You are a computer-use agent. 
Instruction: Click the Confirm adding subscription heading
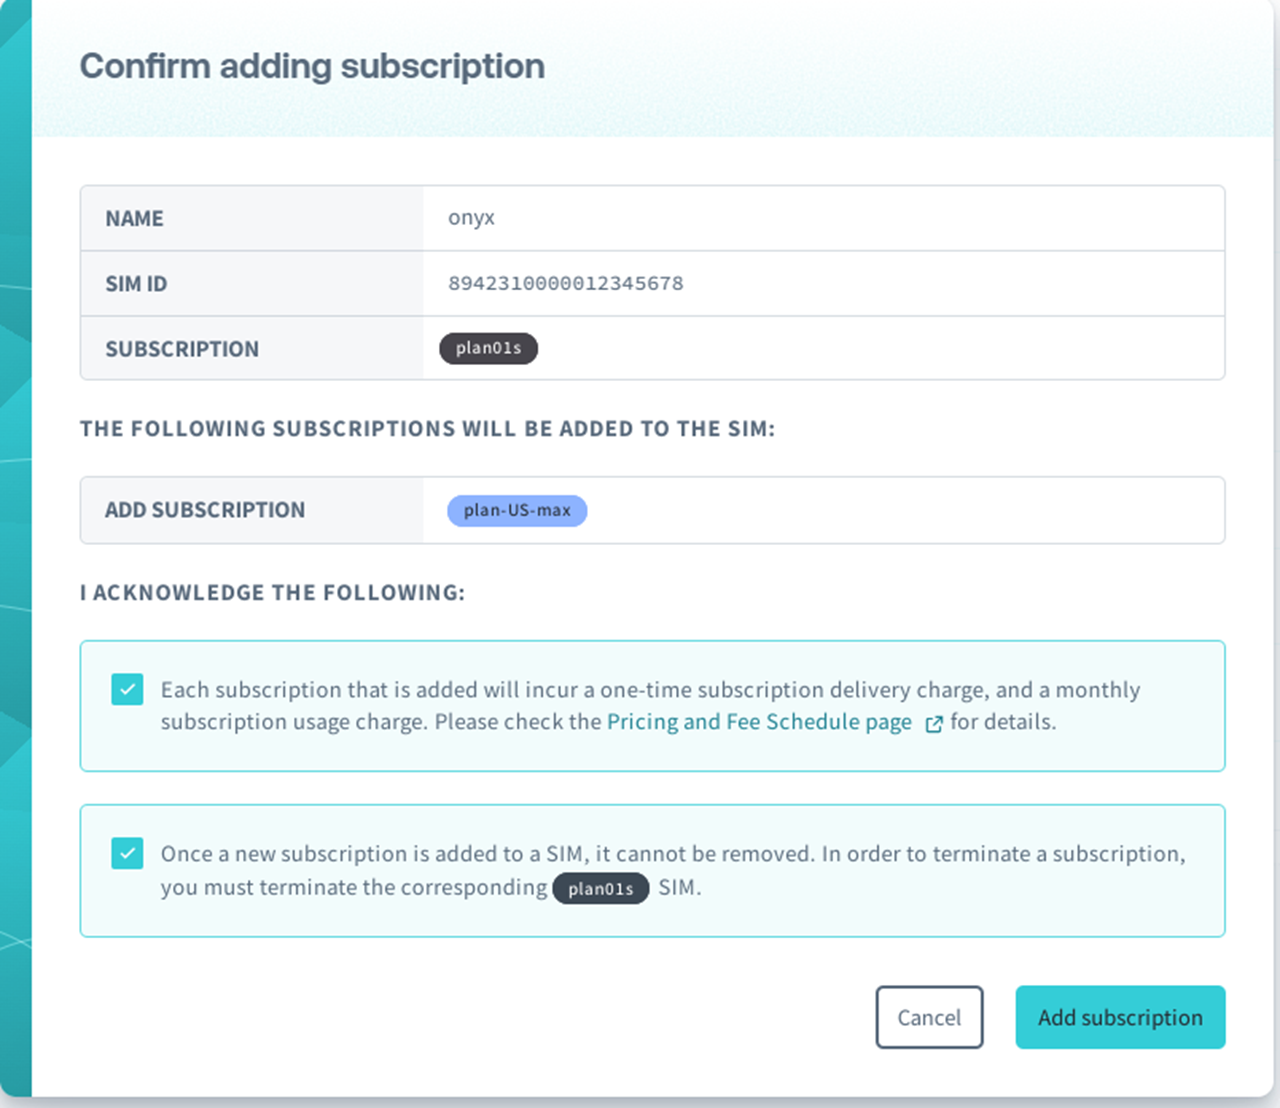(x=312, y=66)
